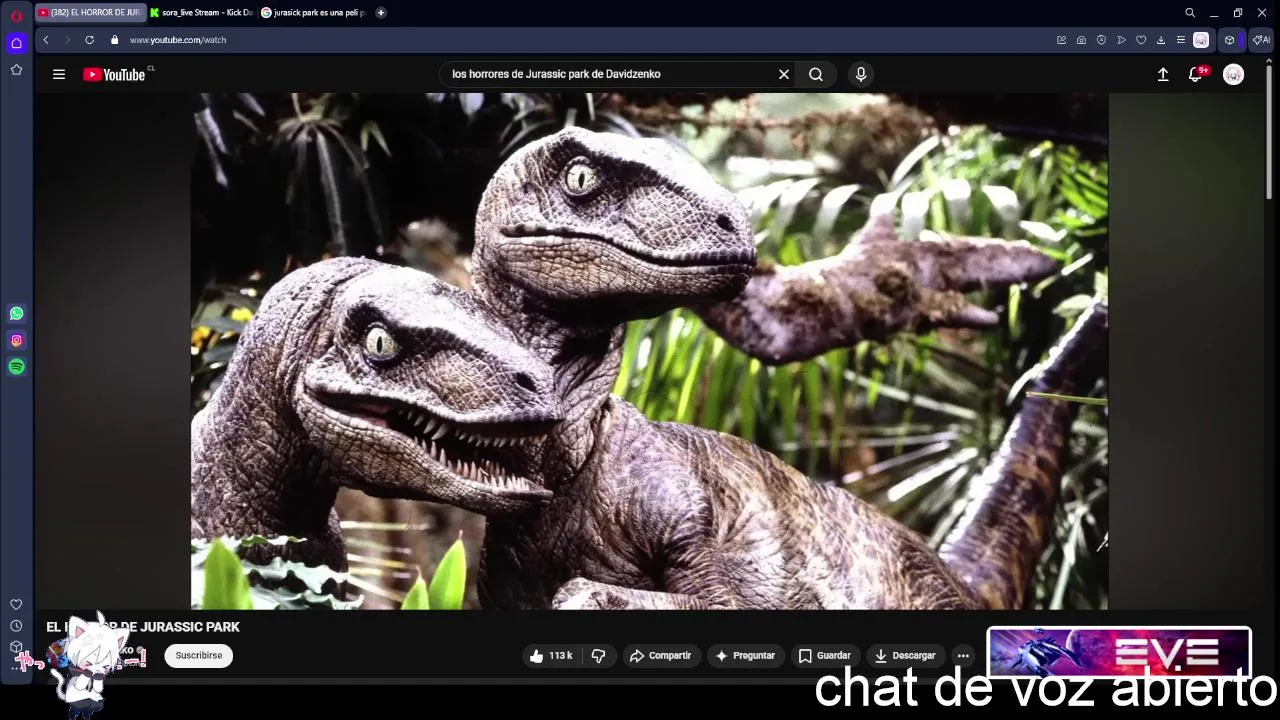View site security lock information
Viewport: 1280px width, 720px height.
[114, 40]
